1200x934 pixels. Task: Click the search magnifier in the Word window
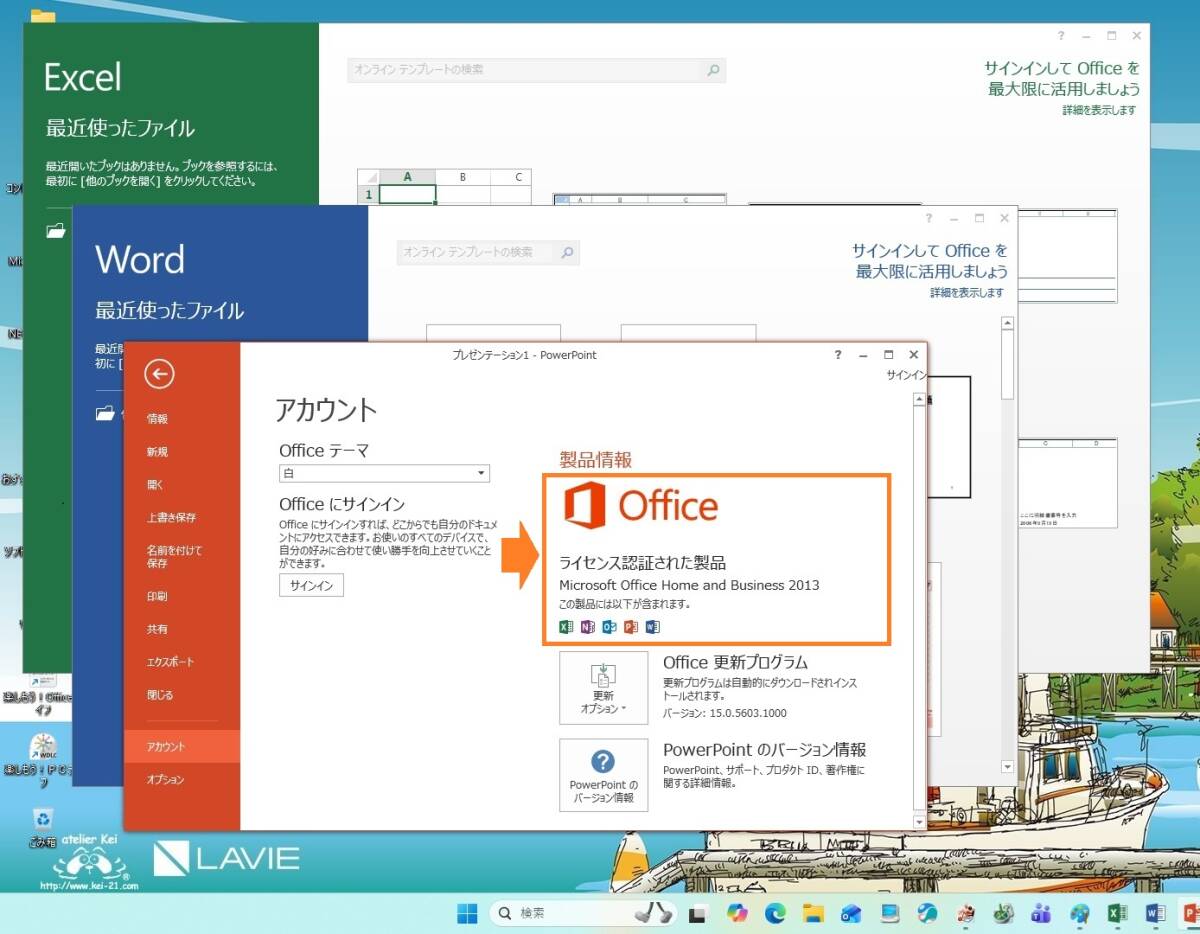[x=568, y=252]
